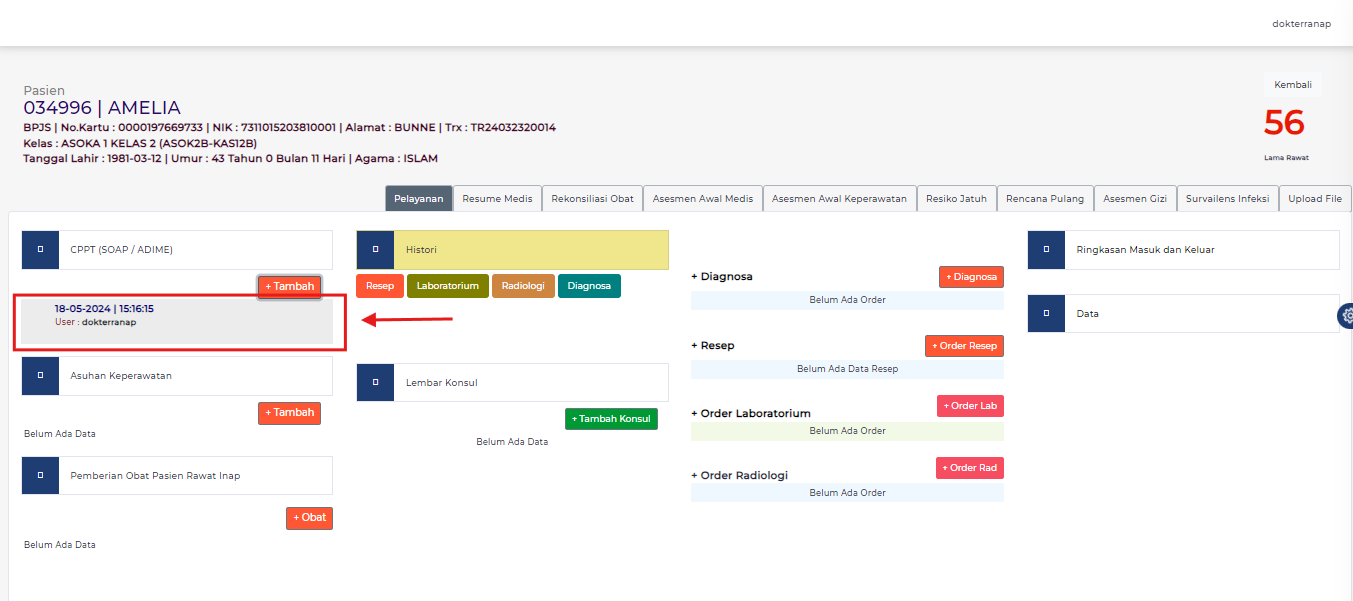This screenshot has height=601, width=1353.
Task: Click the Data panel icon
Action: tap(1046, 313)
